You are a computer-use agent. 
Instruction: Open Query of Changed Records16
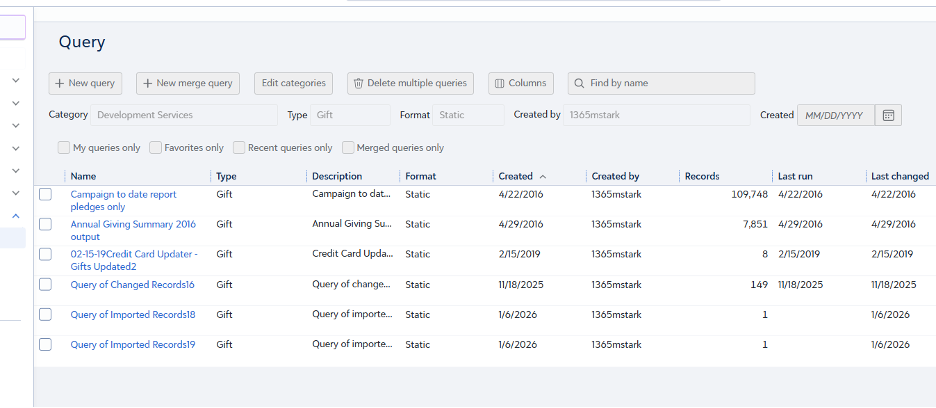click(133, 284)
